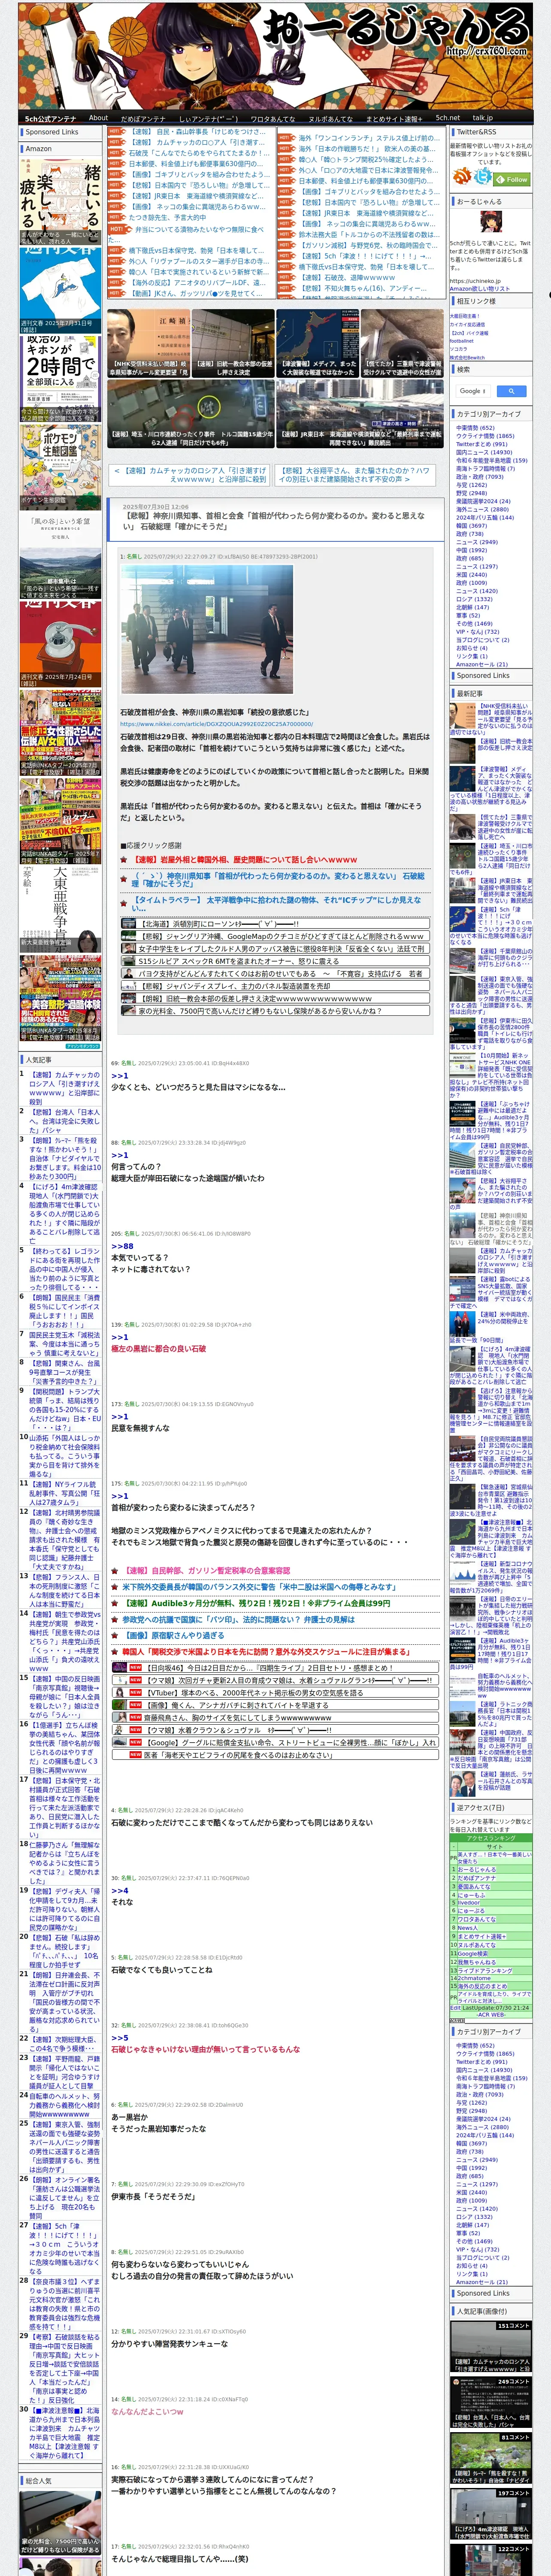Screen dimensions: 551x2576
Task: Open the Amazonセール (21) category link
Action: coord(481,664)
